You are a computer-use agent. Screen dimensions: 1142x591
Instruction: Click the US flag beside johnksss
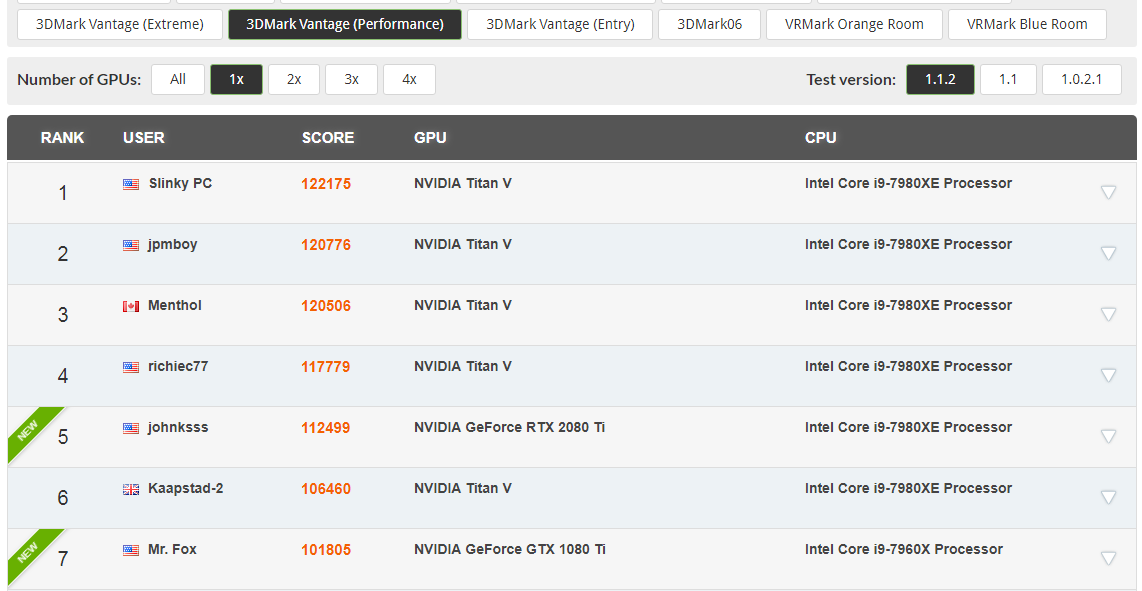pyautogui.click(x=131, y=428)
